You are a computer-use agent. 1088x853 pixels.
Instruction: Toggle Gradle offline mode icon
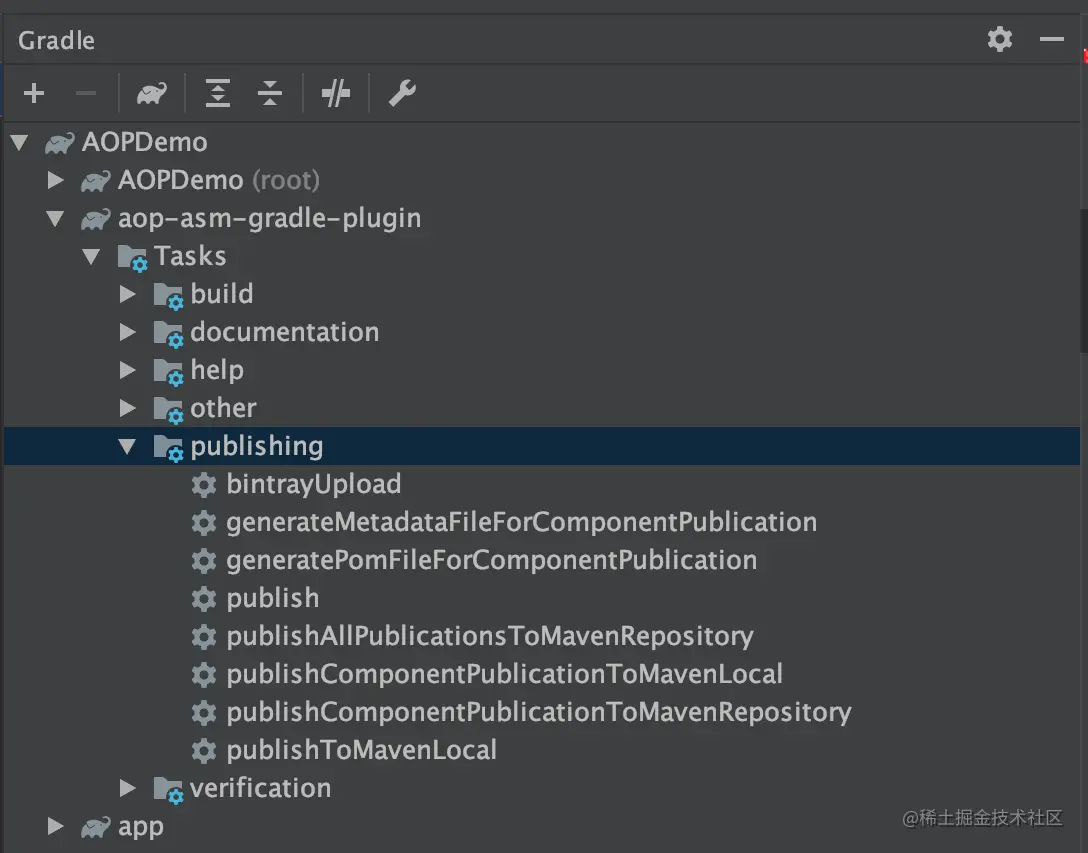coord(335,93)
